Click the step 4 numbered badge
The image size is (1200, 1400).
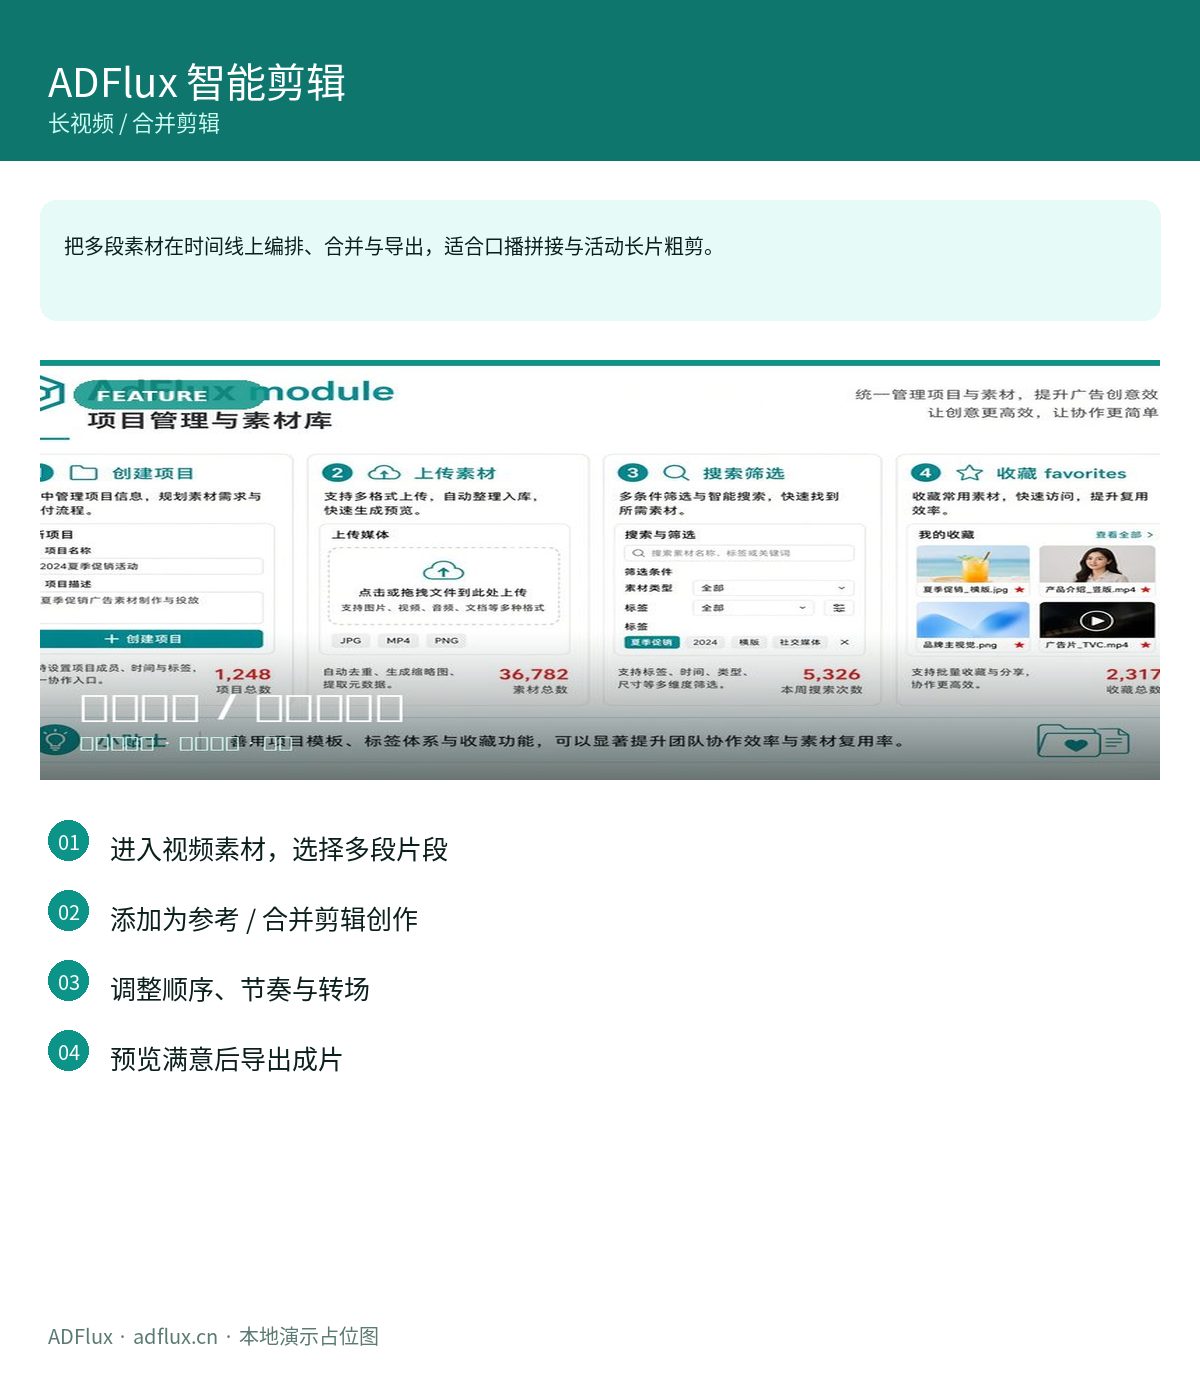pos(925,473)
